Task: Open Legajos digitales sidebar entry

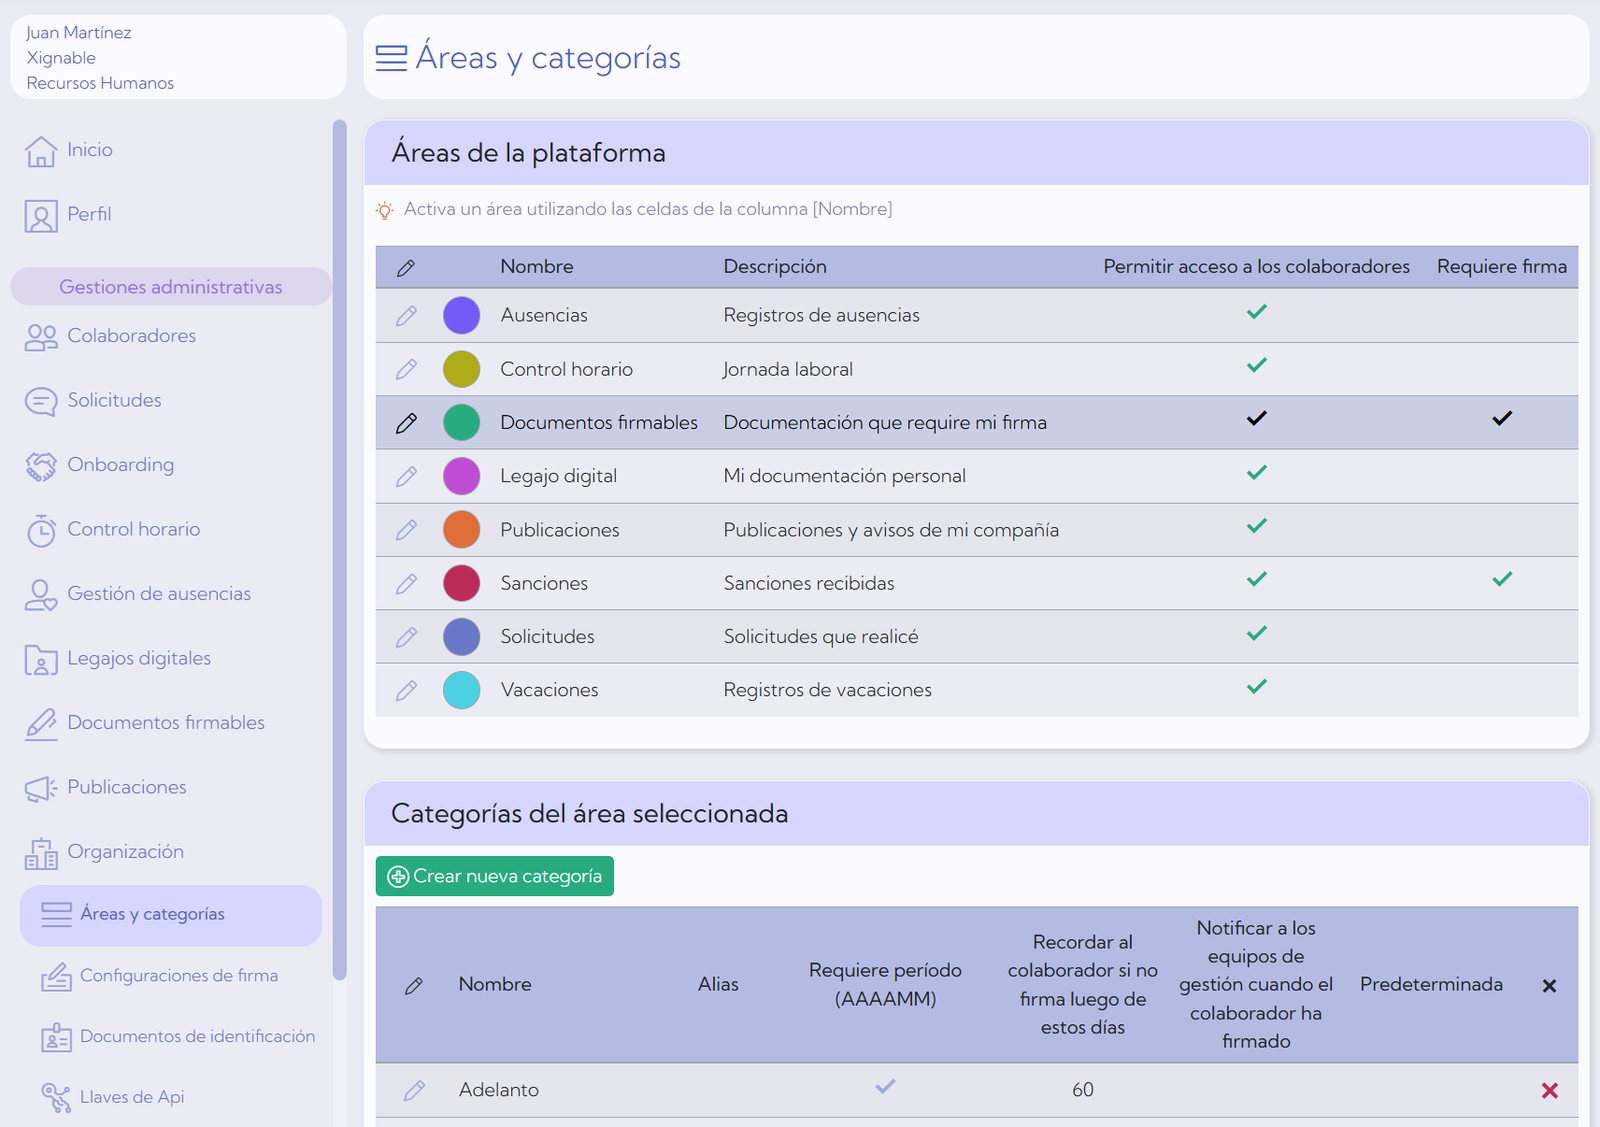Action: [139, 659]
